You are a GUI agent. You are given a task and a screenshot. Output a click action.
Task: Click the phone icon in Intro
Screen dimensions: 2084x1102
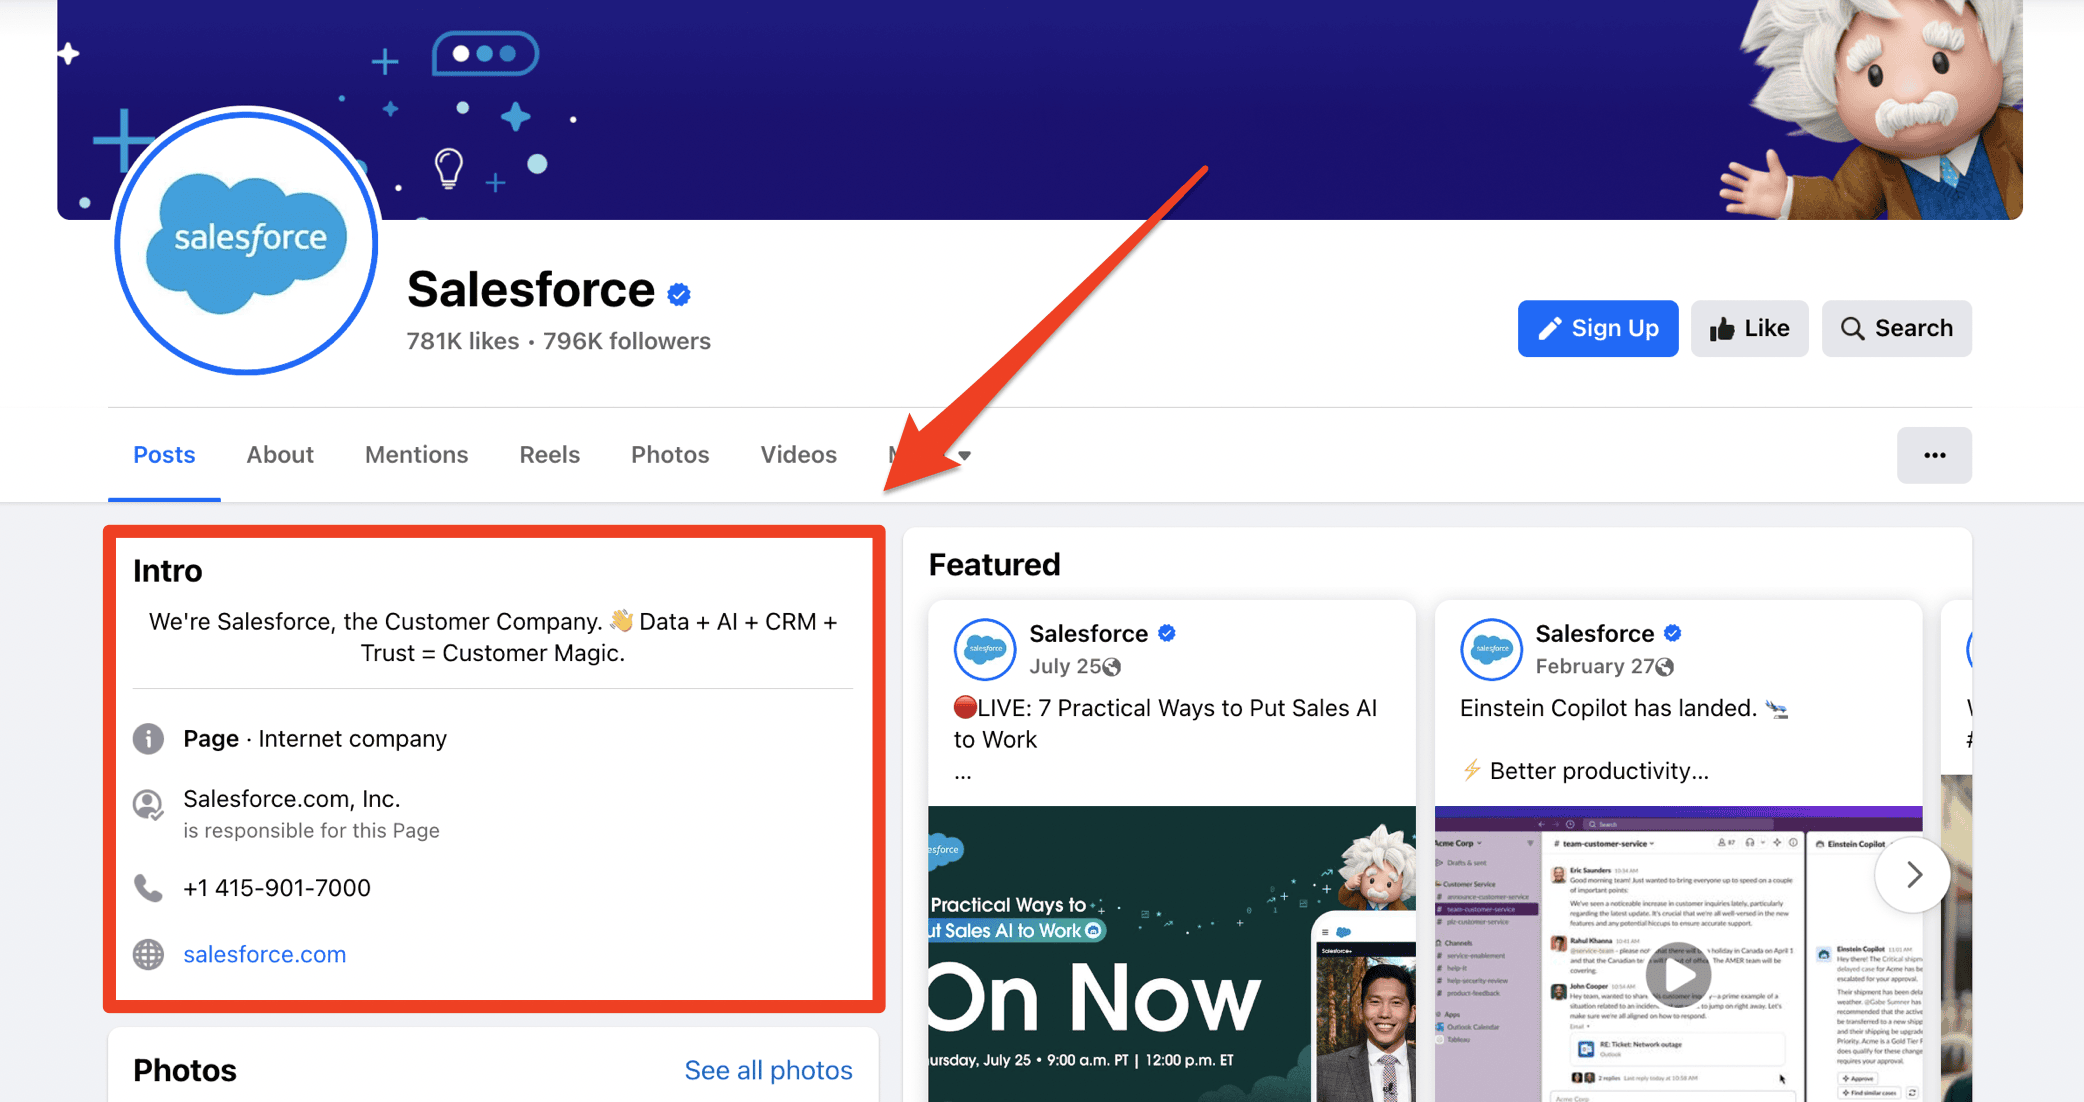tap(149, 888)
